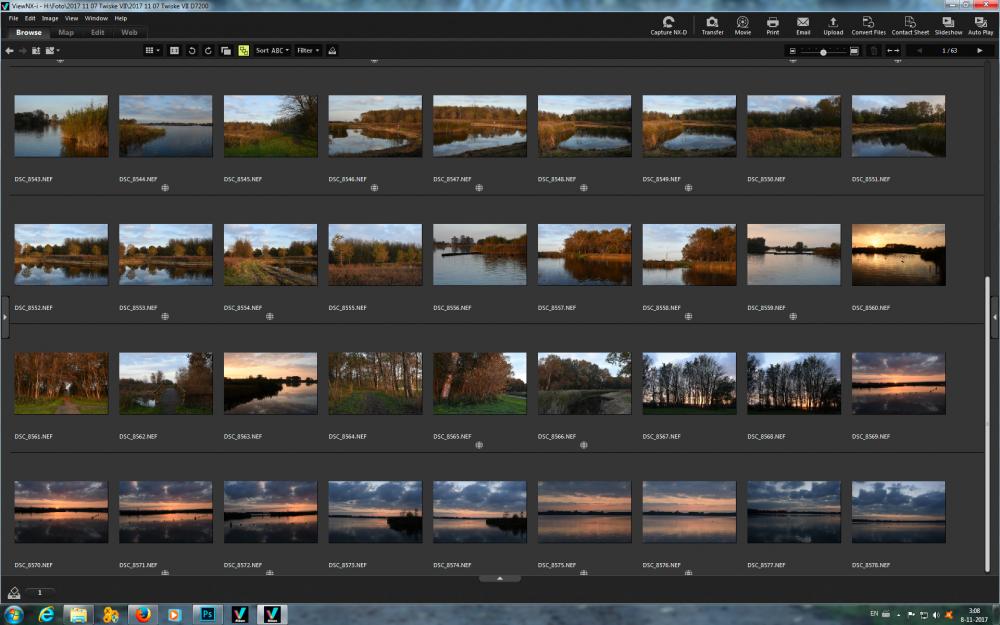Screen dimensions: 1000x625
Task: Start the Slideshow
Action: 948,26
